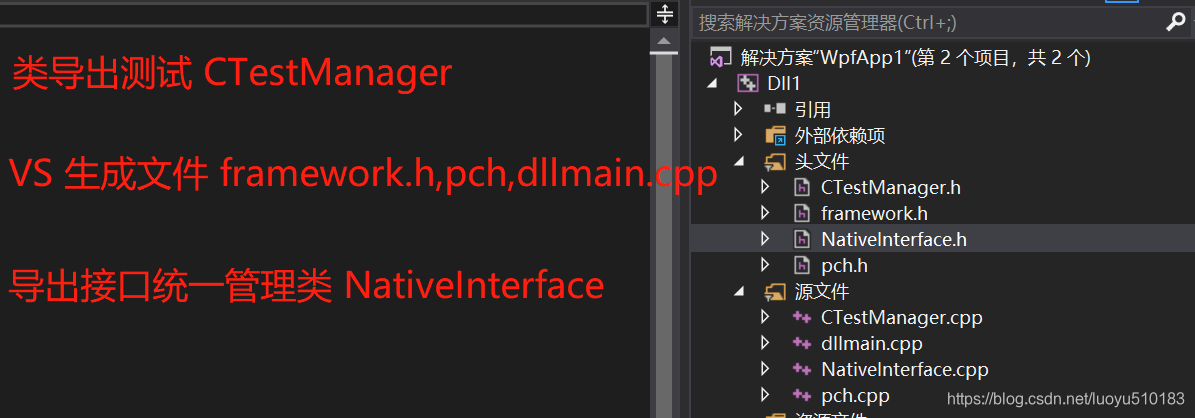
Task: Click the Dll1 C++ project icon
Action: pyautogui.click(x=748, y=84)
